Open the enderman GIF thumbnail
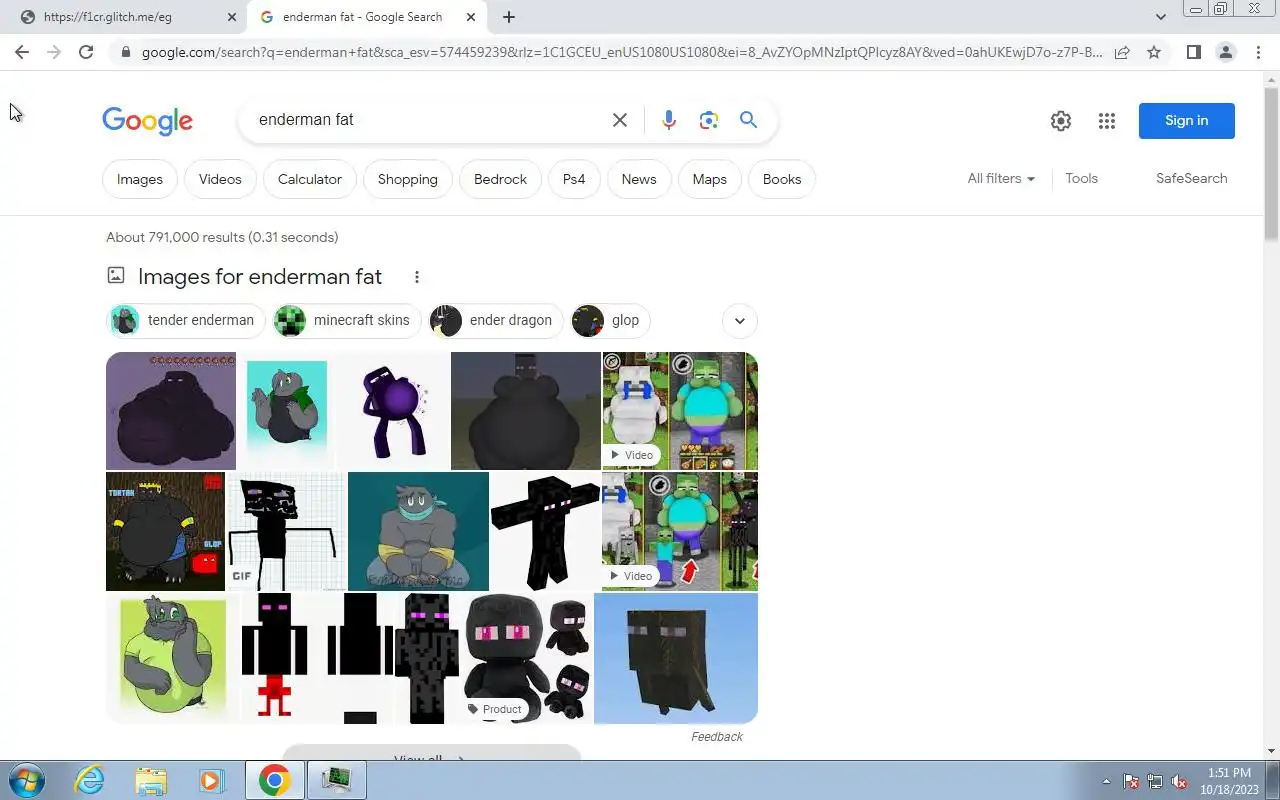Viewport: 1280px width, 800px height. pyautogui.click(x=286, y=532)
